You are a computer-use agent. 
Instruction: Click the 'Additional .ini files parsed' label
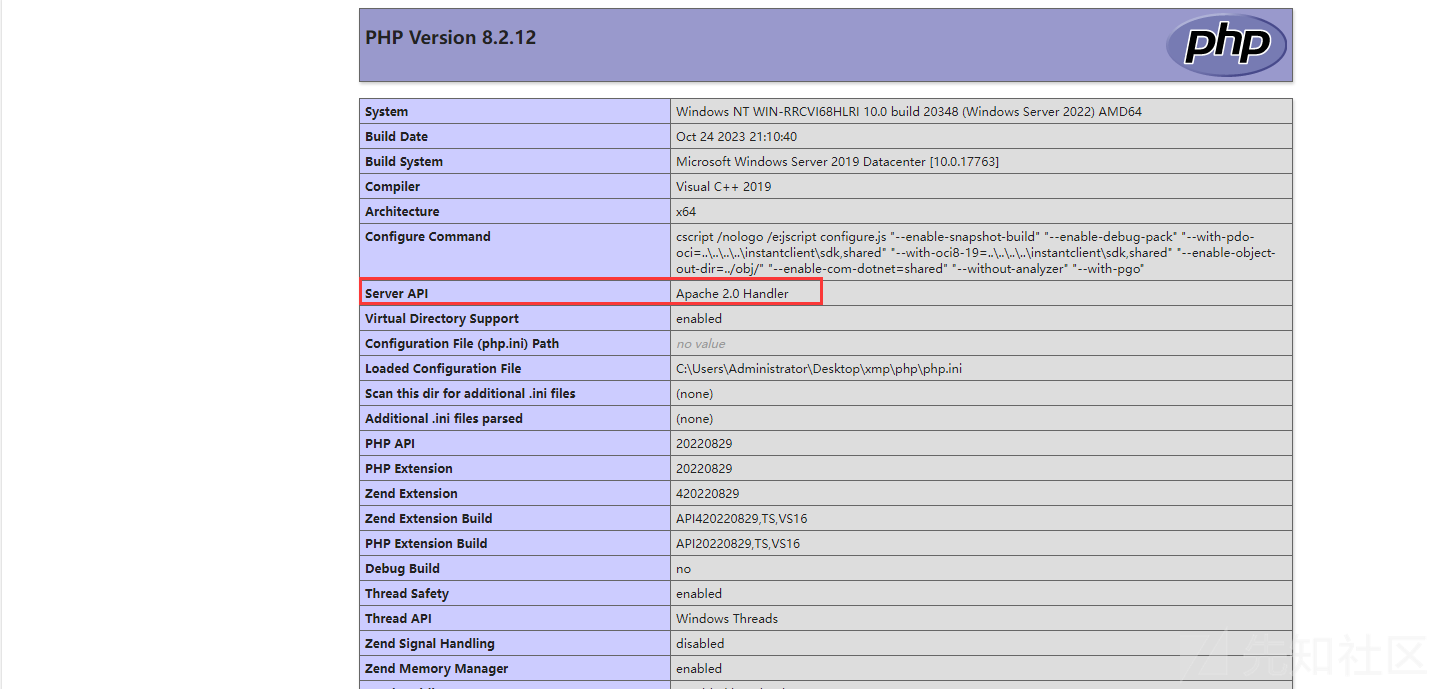click(x=444, y=419)
